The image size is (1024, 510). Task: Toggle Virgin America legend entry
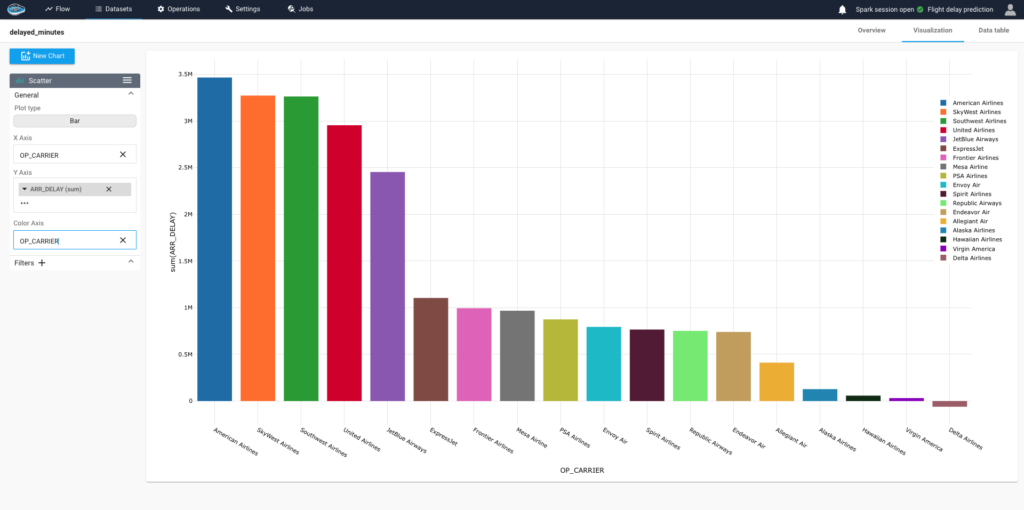tap(968, 249)
